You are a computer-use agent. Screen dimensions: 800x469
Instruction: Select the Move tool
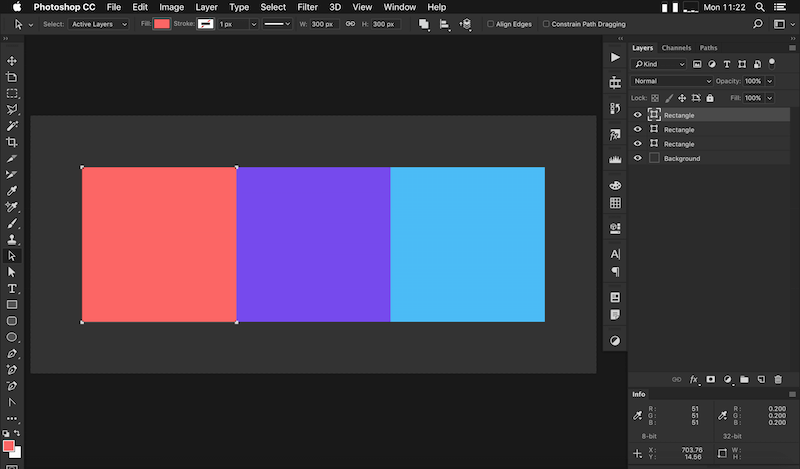point(12,61)
